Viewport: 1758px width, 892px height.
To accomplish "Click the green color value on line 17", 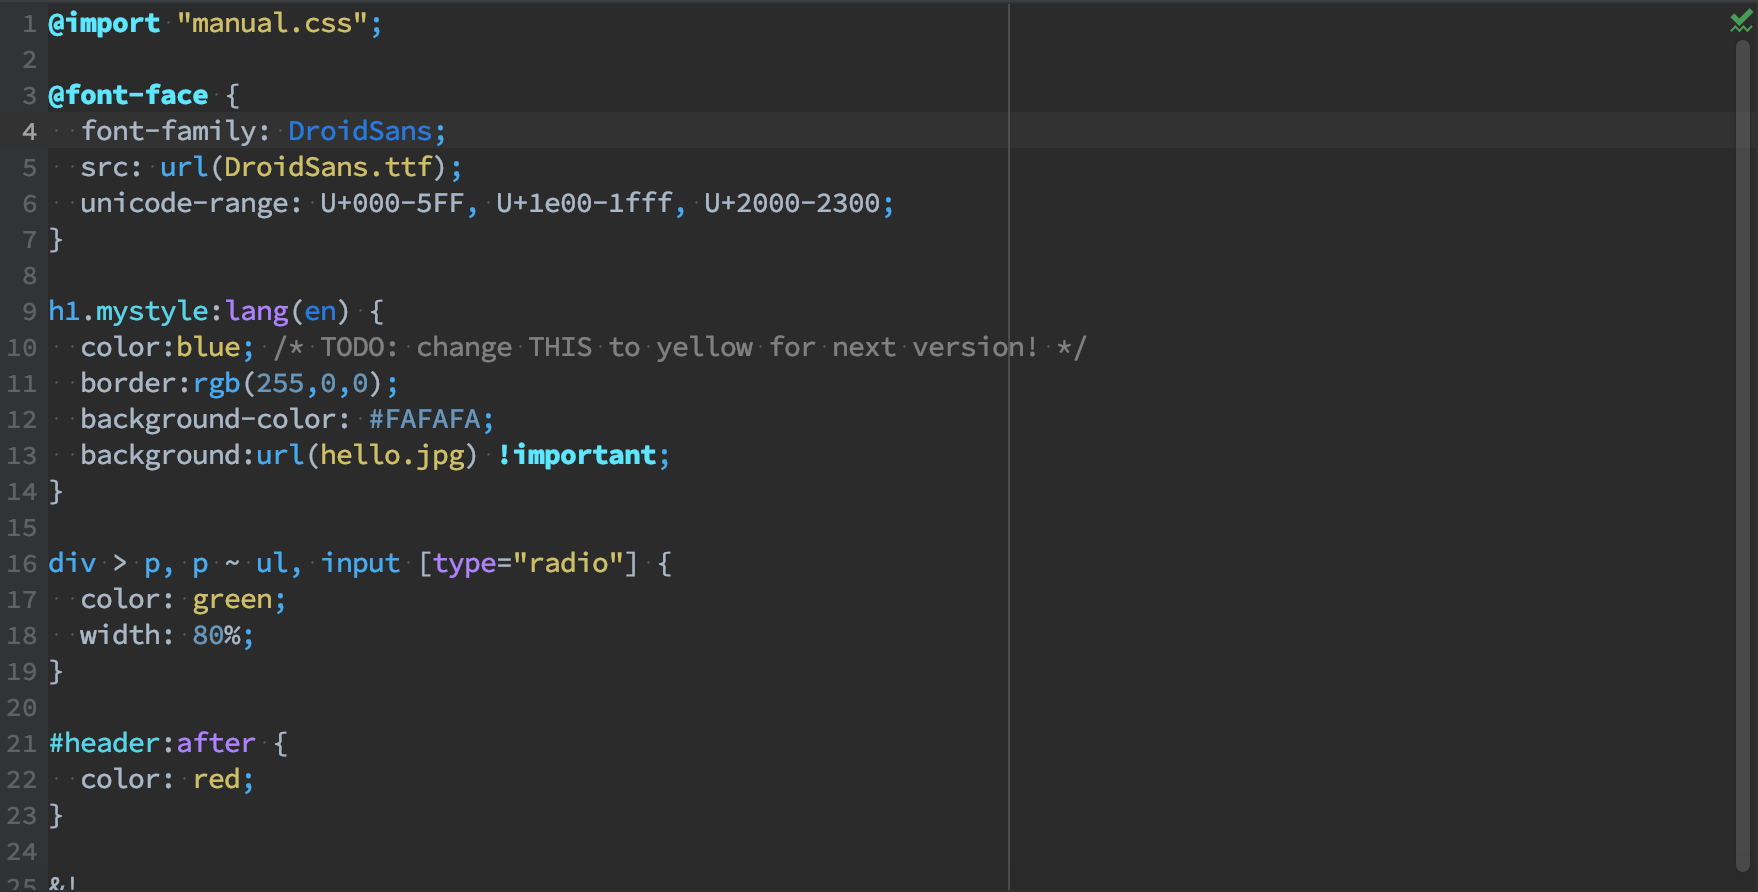I will pyautogui.click(x=232, y=599).
